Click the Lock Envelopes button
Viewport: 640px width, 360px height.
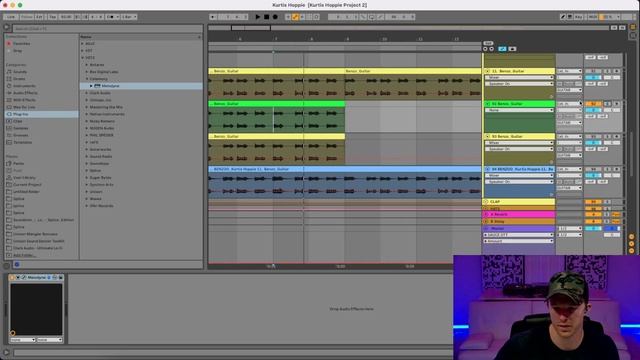pos(512,49)
